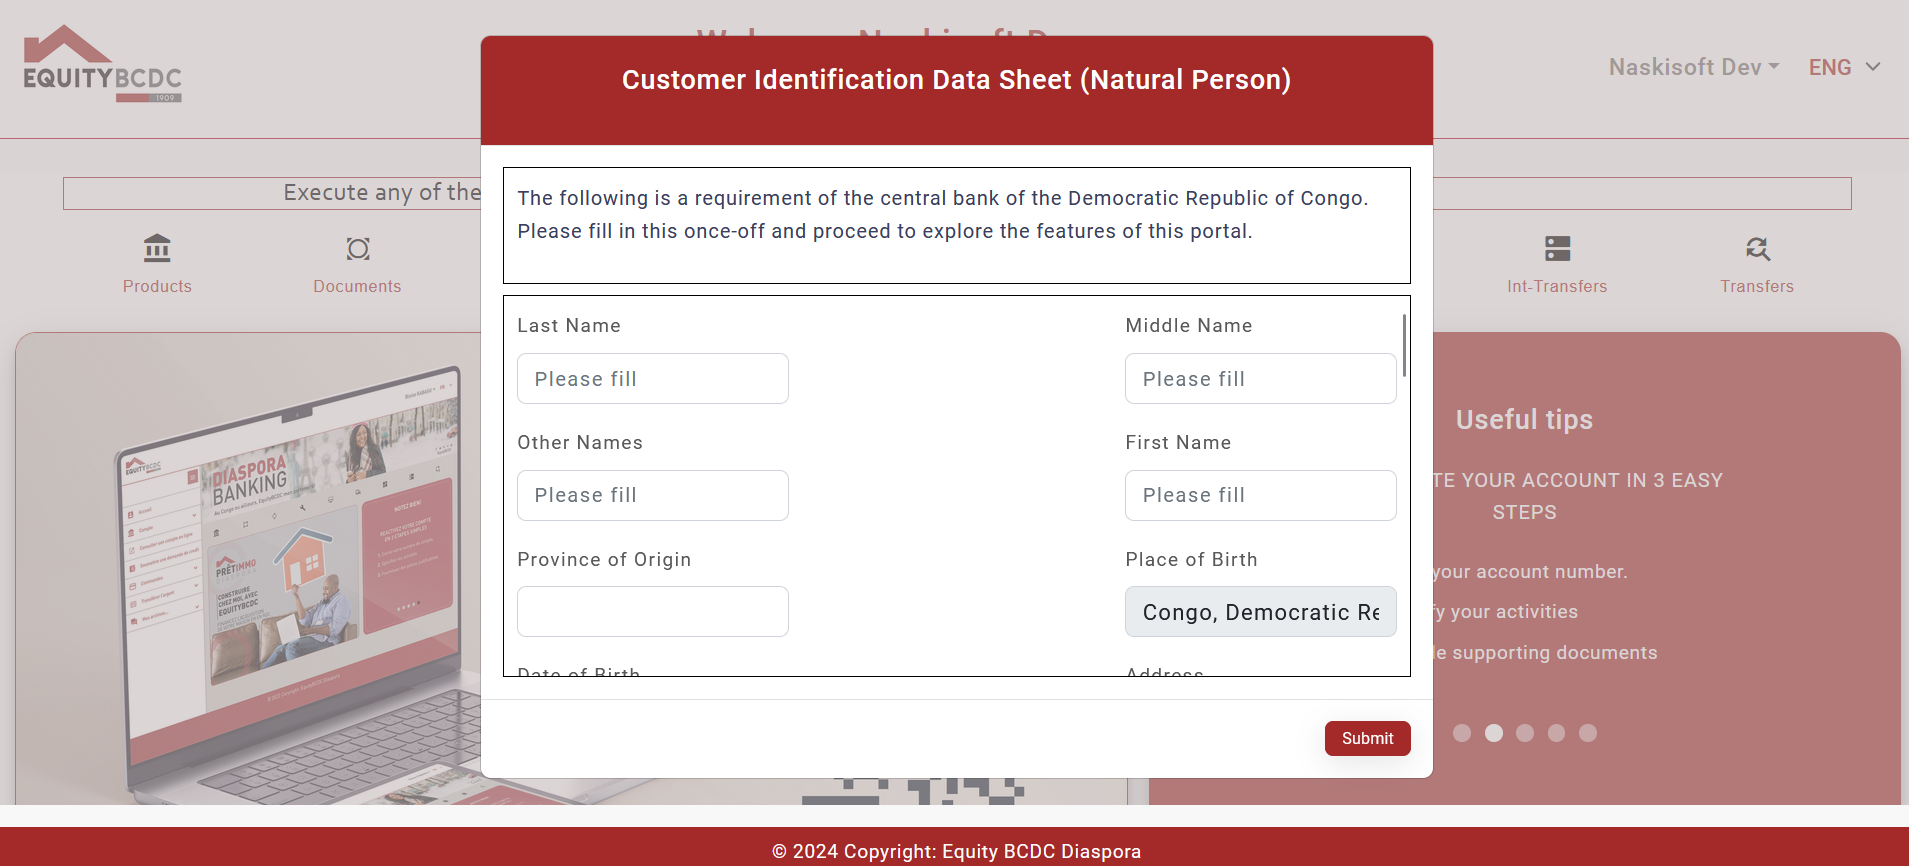1909x866 pixels.
Task: Click the Equity BCDC logo
Action: tap(102, 63)
